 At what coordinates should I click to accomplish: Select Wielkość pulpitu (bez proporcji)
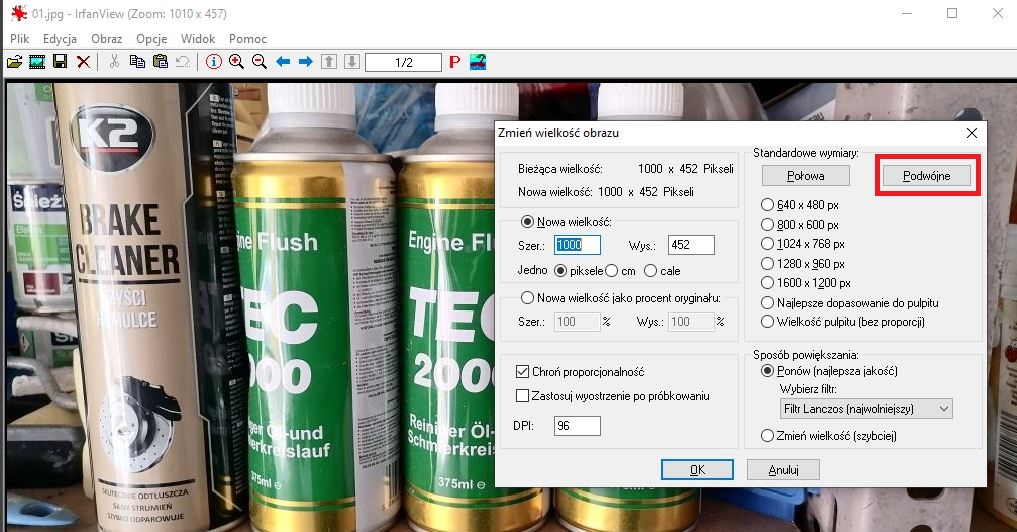coord(767,322)
